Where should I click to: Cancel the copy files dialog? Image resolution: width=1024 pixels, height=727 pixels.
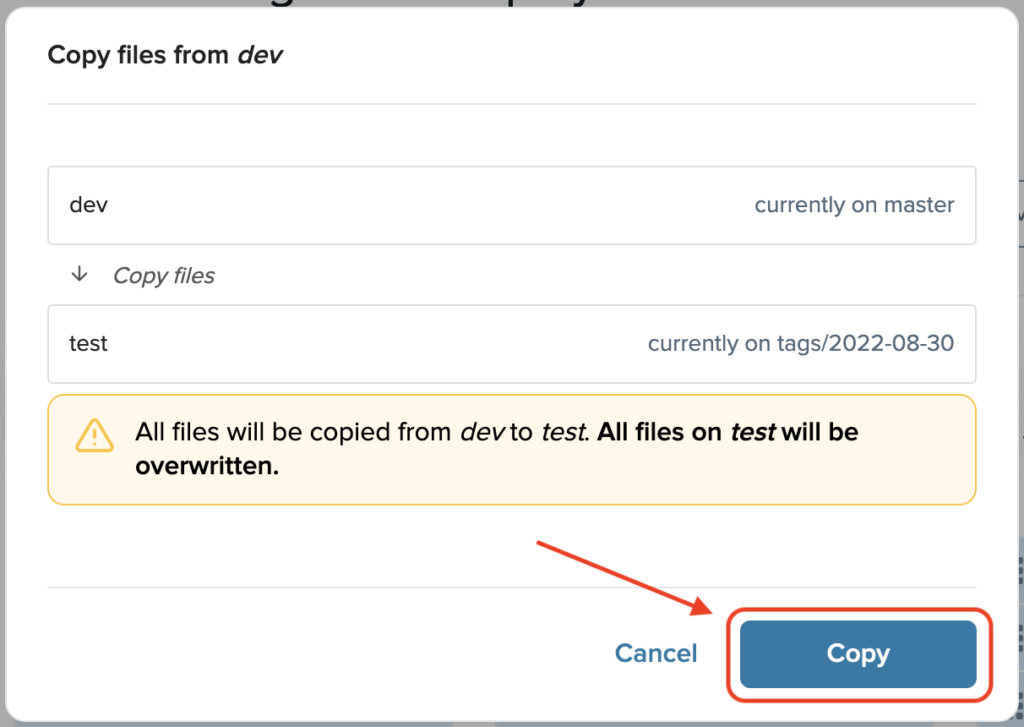656,653
